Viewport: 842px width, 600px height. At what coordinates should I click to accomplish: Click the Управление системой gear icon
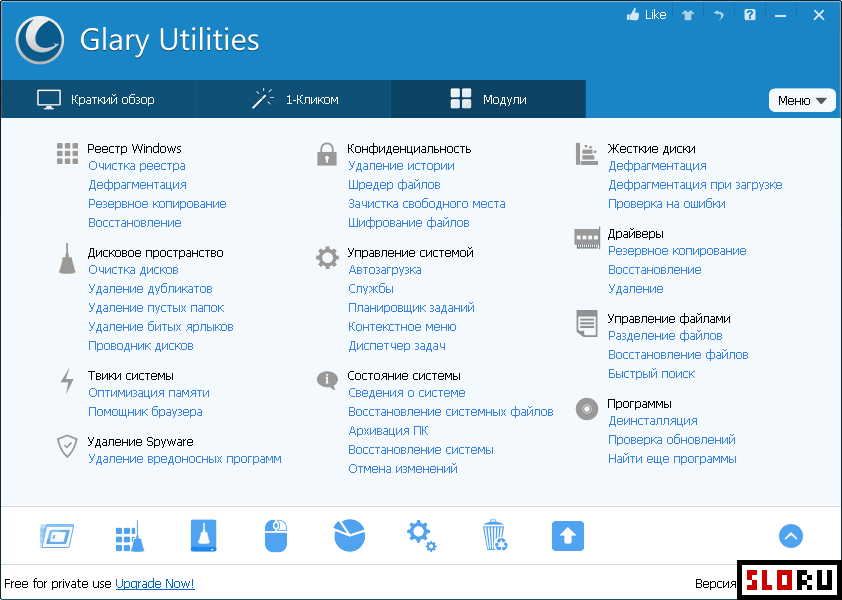pyautogui.click(x=327, y=258)
